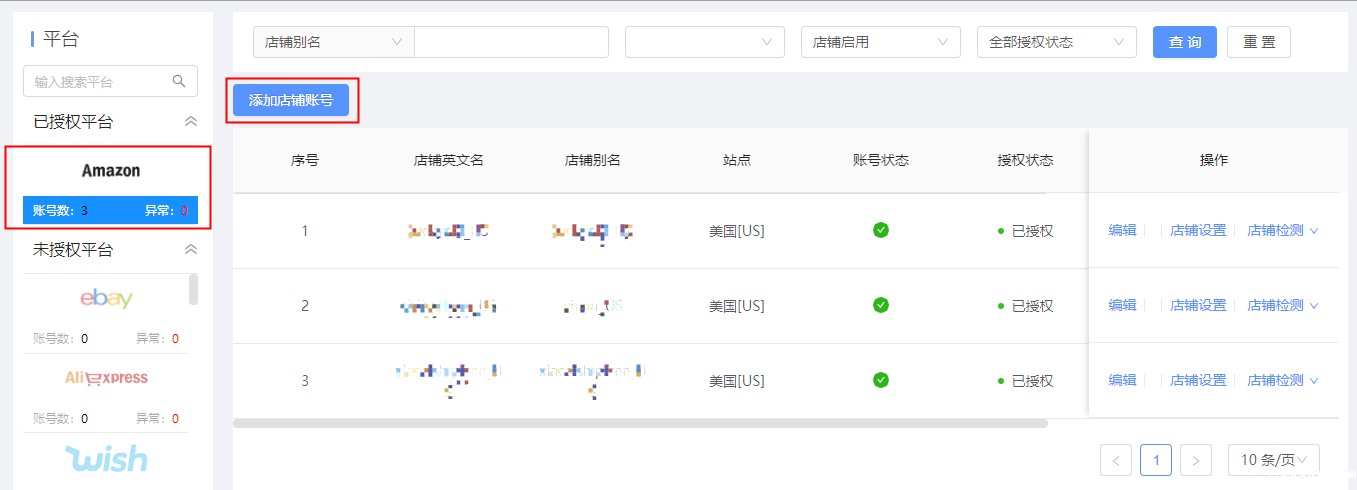This screenshot has width=1357, height=490.
Task: Collapse the 已授权平台 section
Action: (191, 122)
